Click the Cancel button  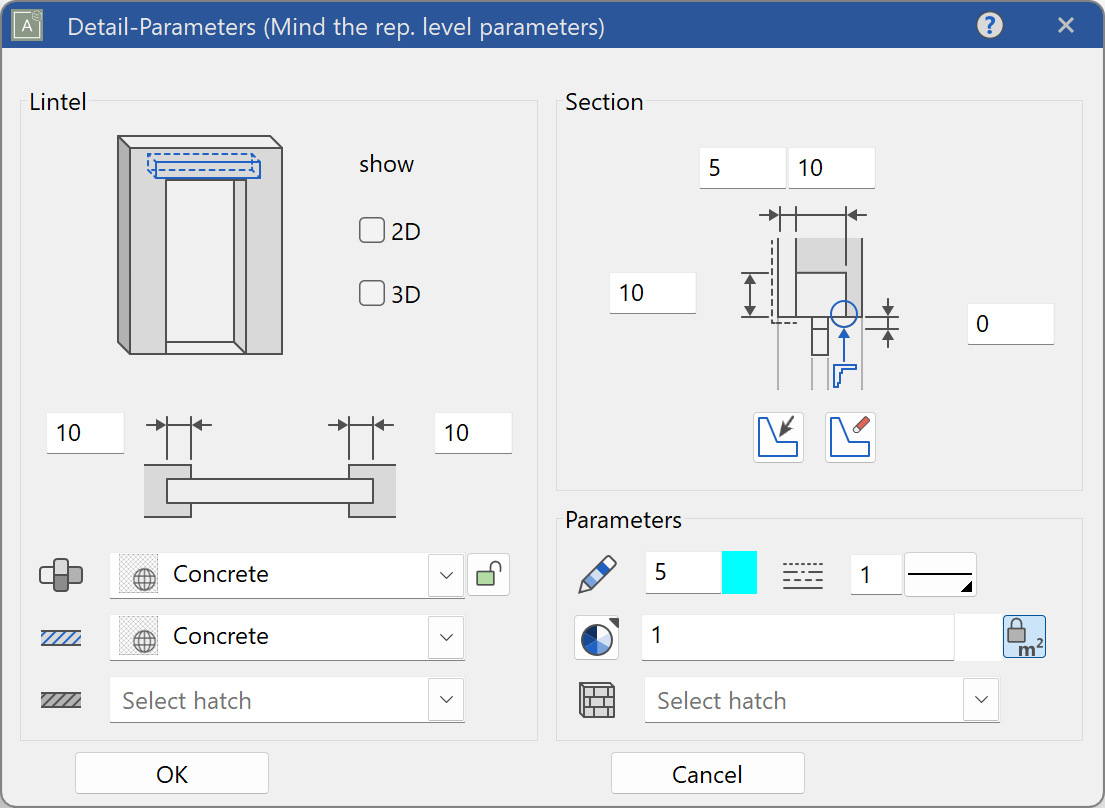point(708,773)
